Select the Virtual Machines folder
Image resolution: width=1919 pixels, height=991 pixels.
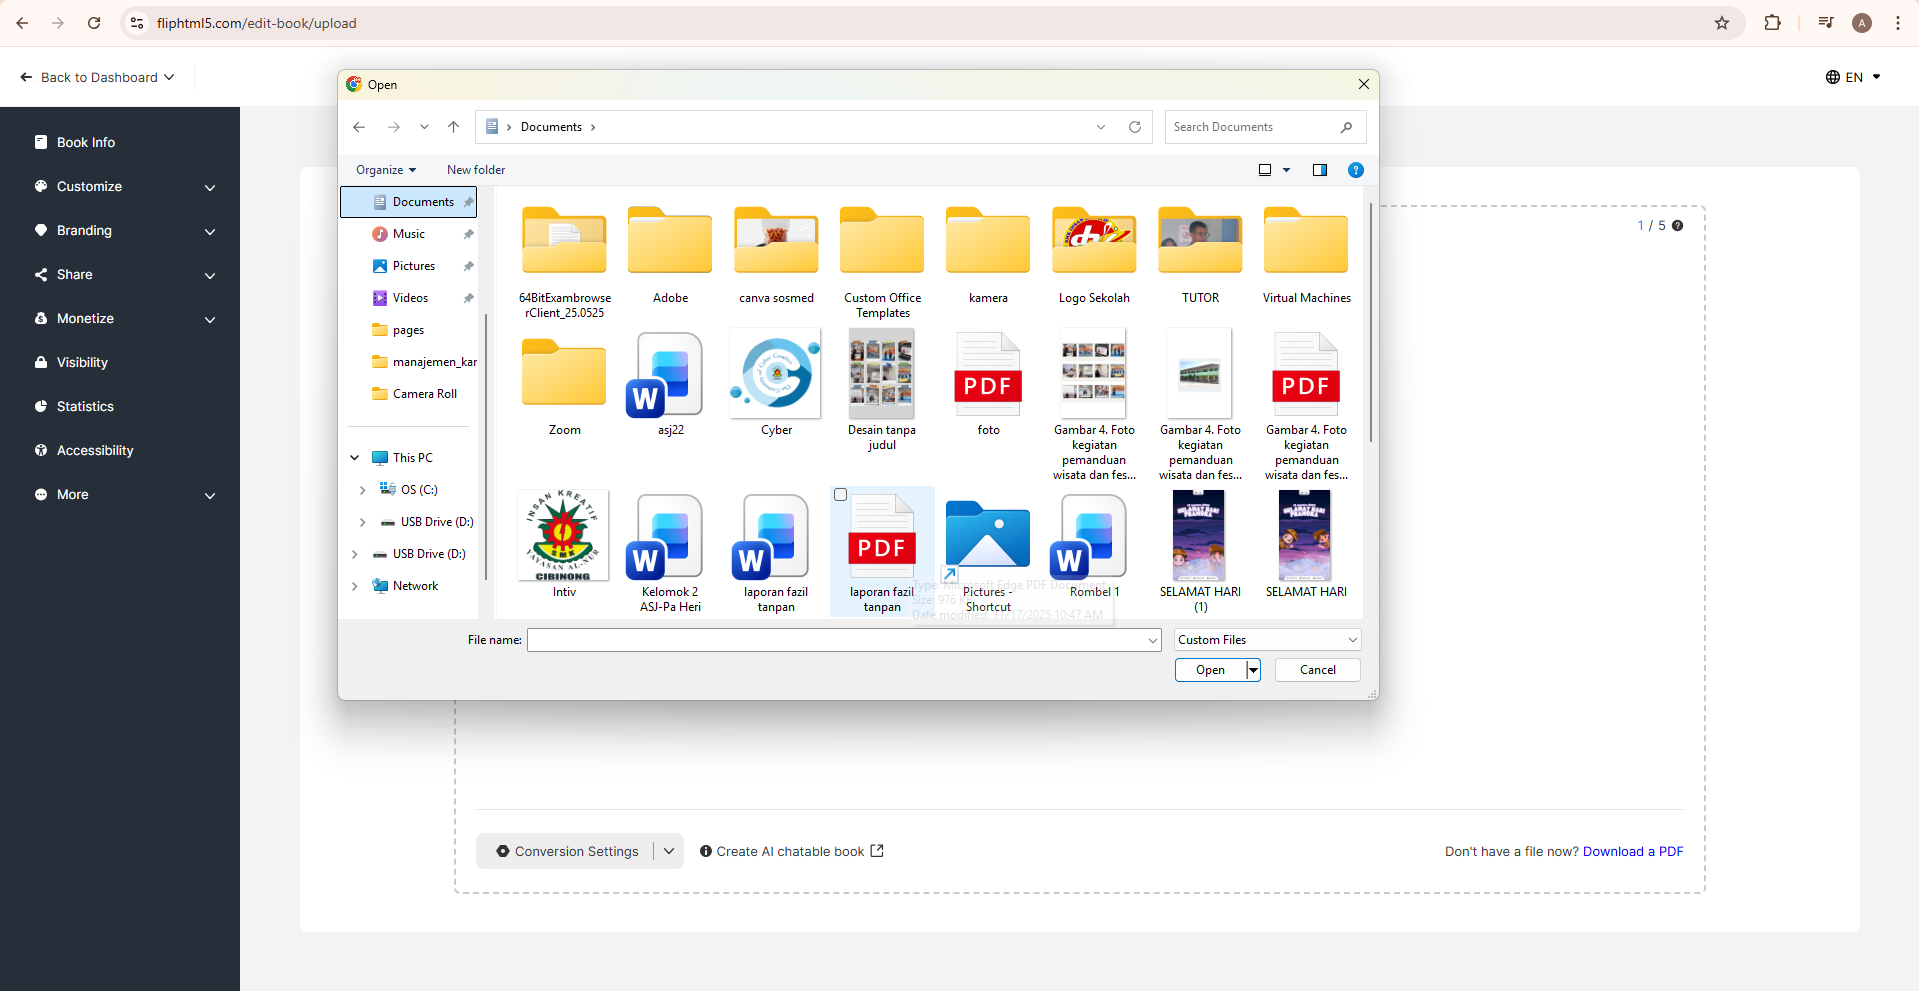(x=1306, y=255)
